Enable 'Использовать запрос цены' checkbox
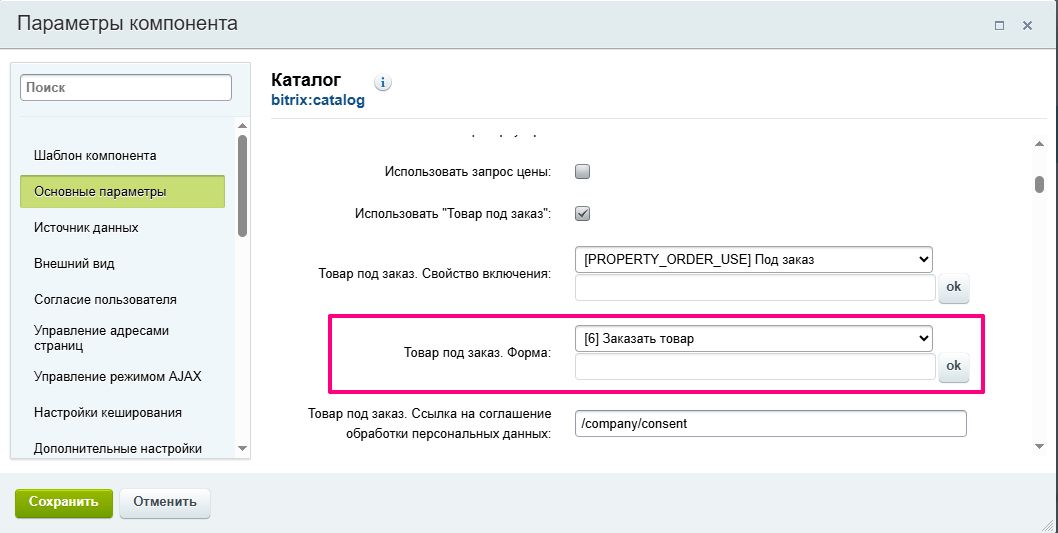Image resolution: width=1058 pixels, height=533 pixels. pos(583,171)
